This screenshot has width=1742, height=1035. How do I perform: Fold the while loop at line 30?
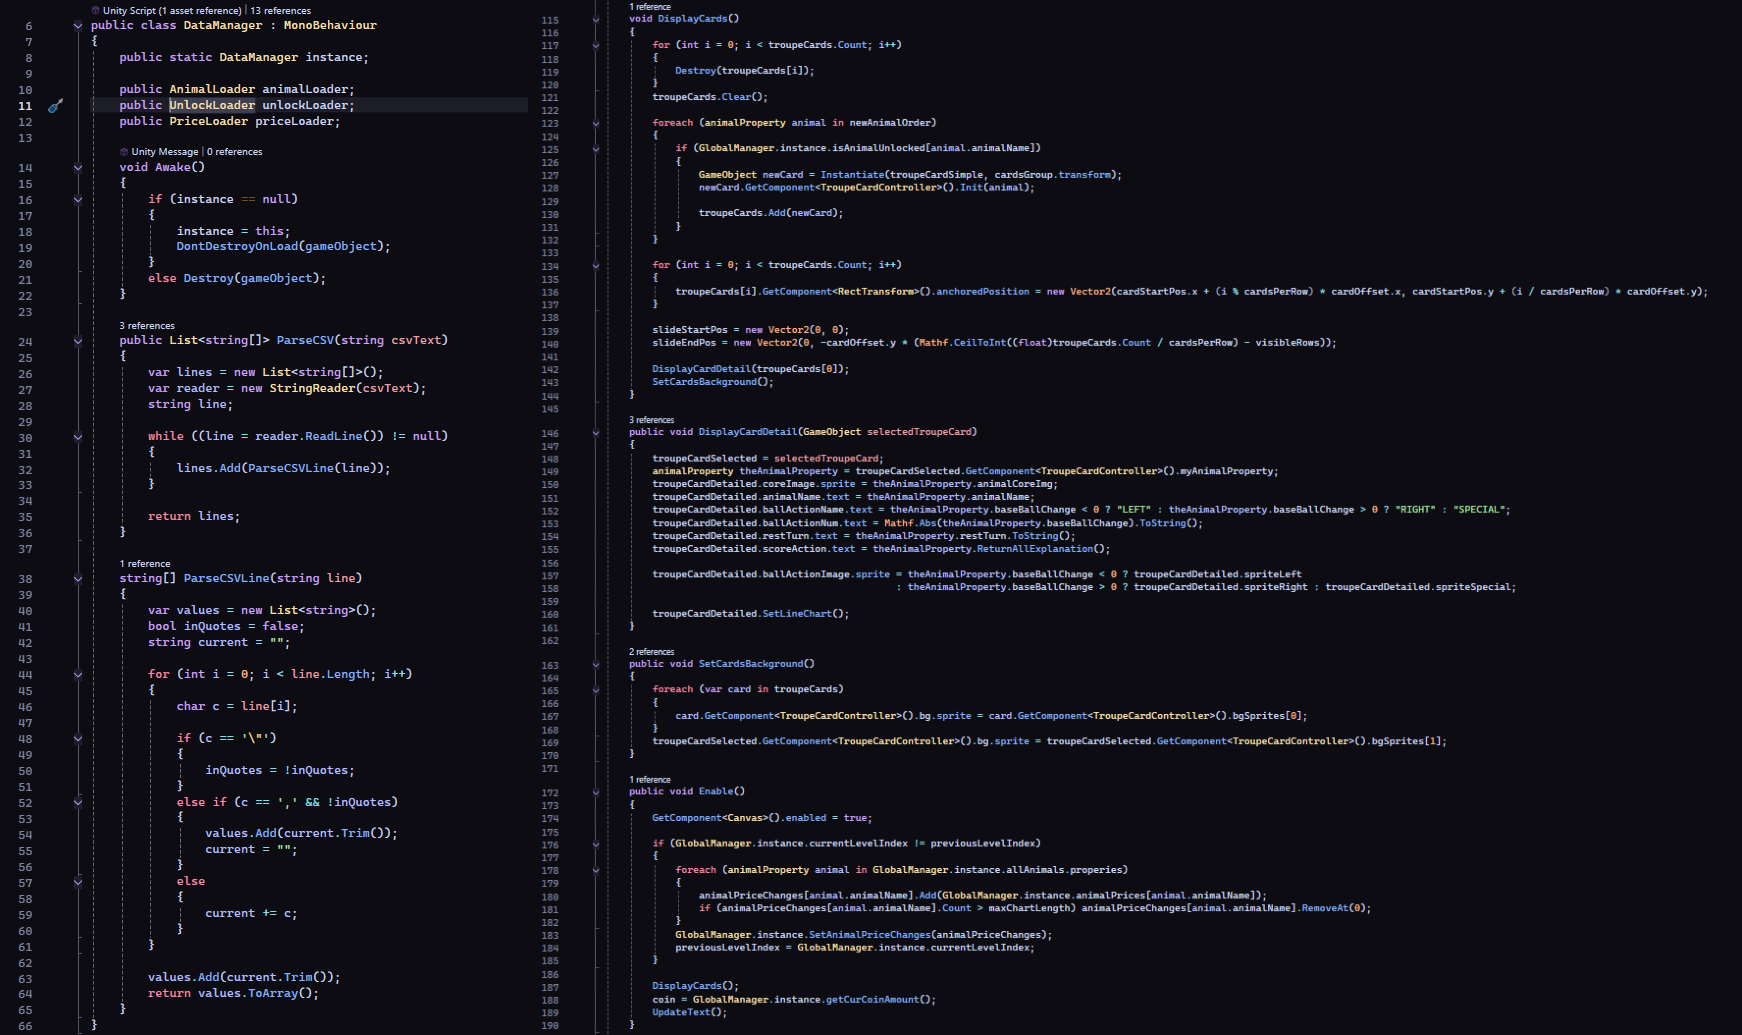point(78,437)
